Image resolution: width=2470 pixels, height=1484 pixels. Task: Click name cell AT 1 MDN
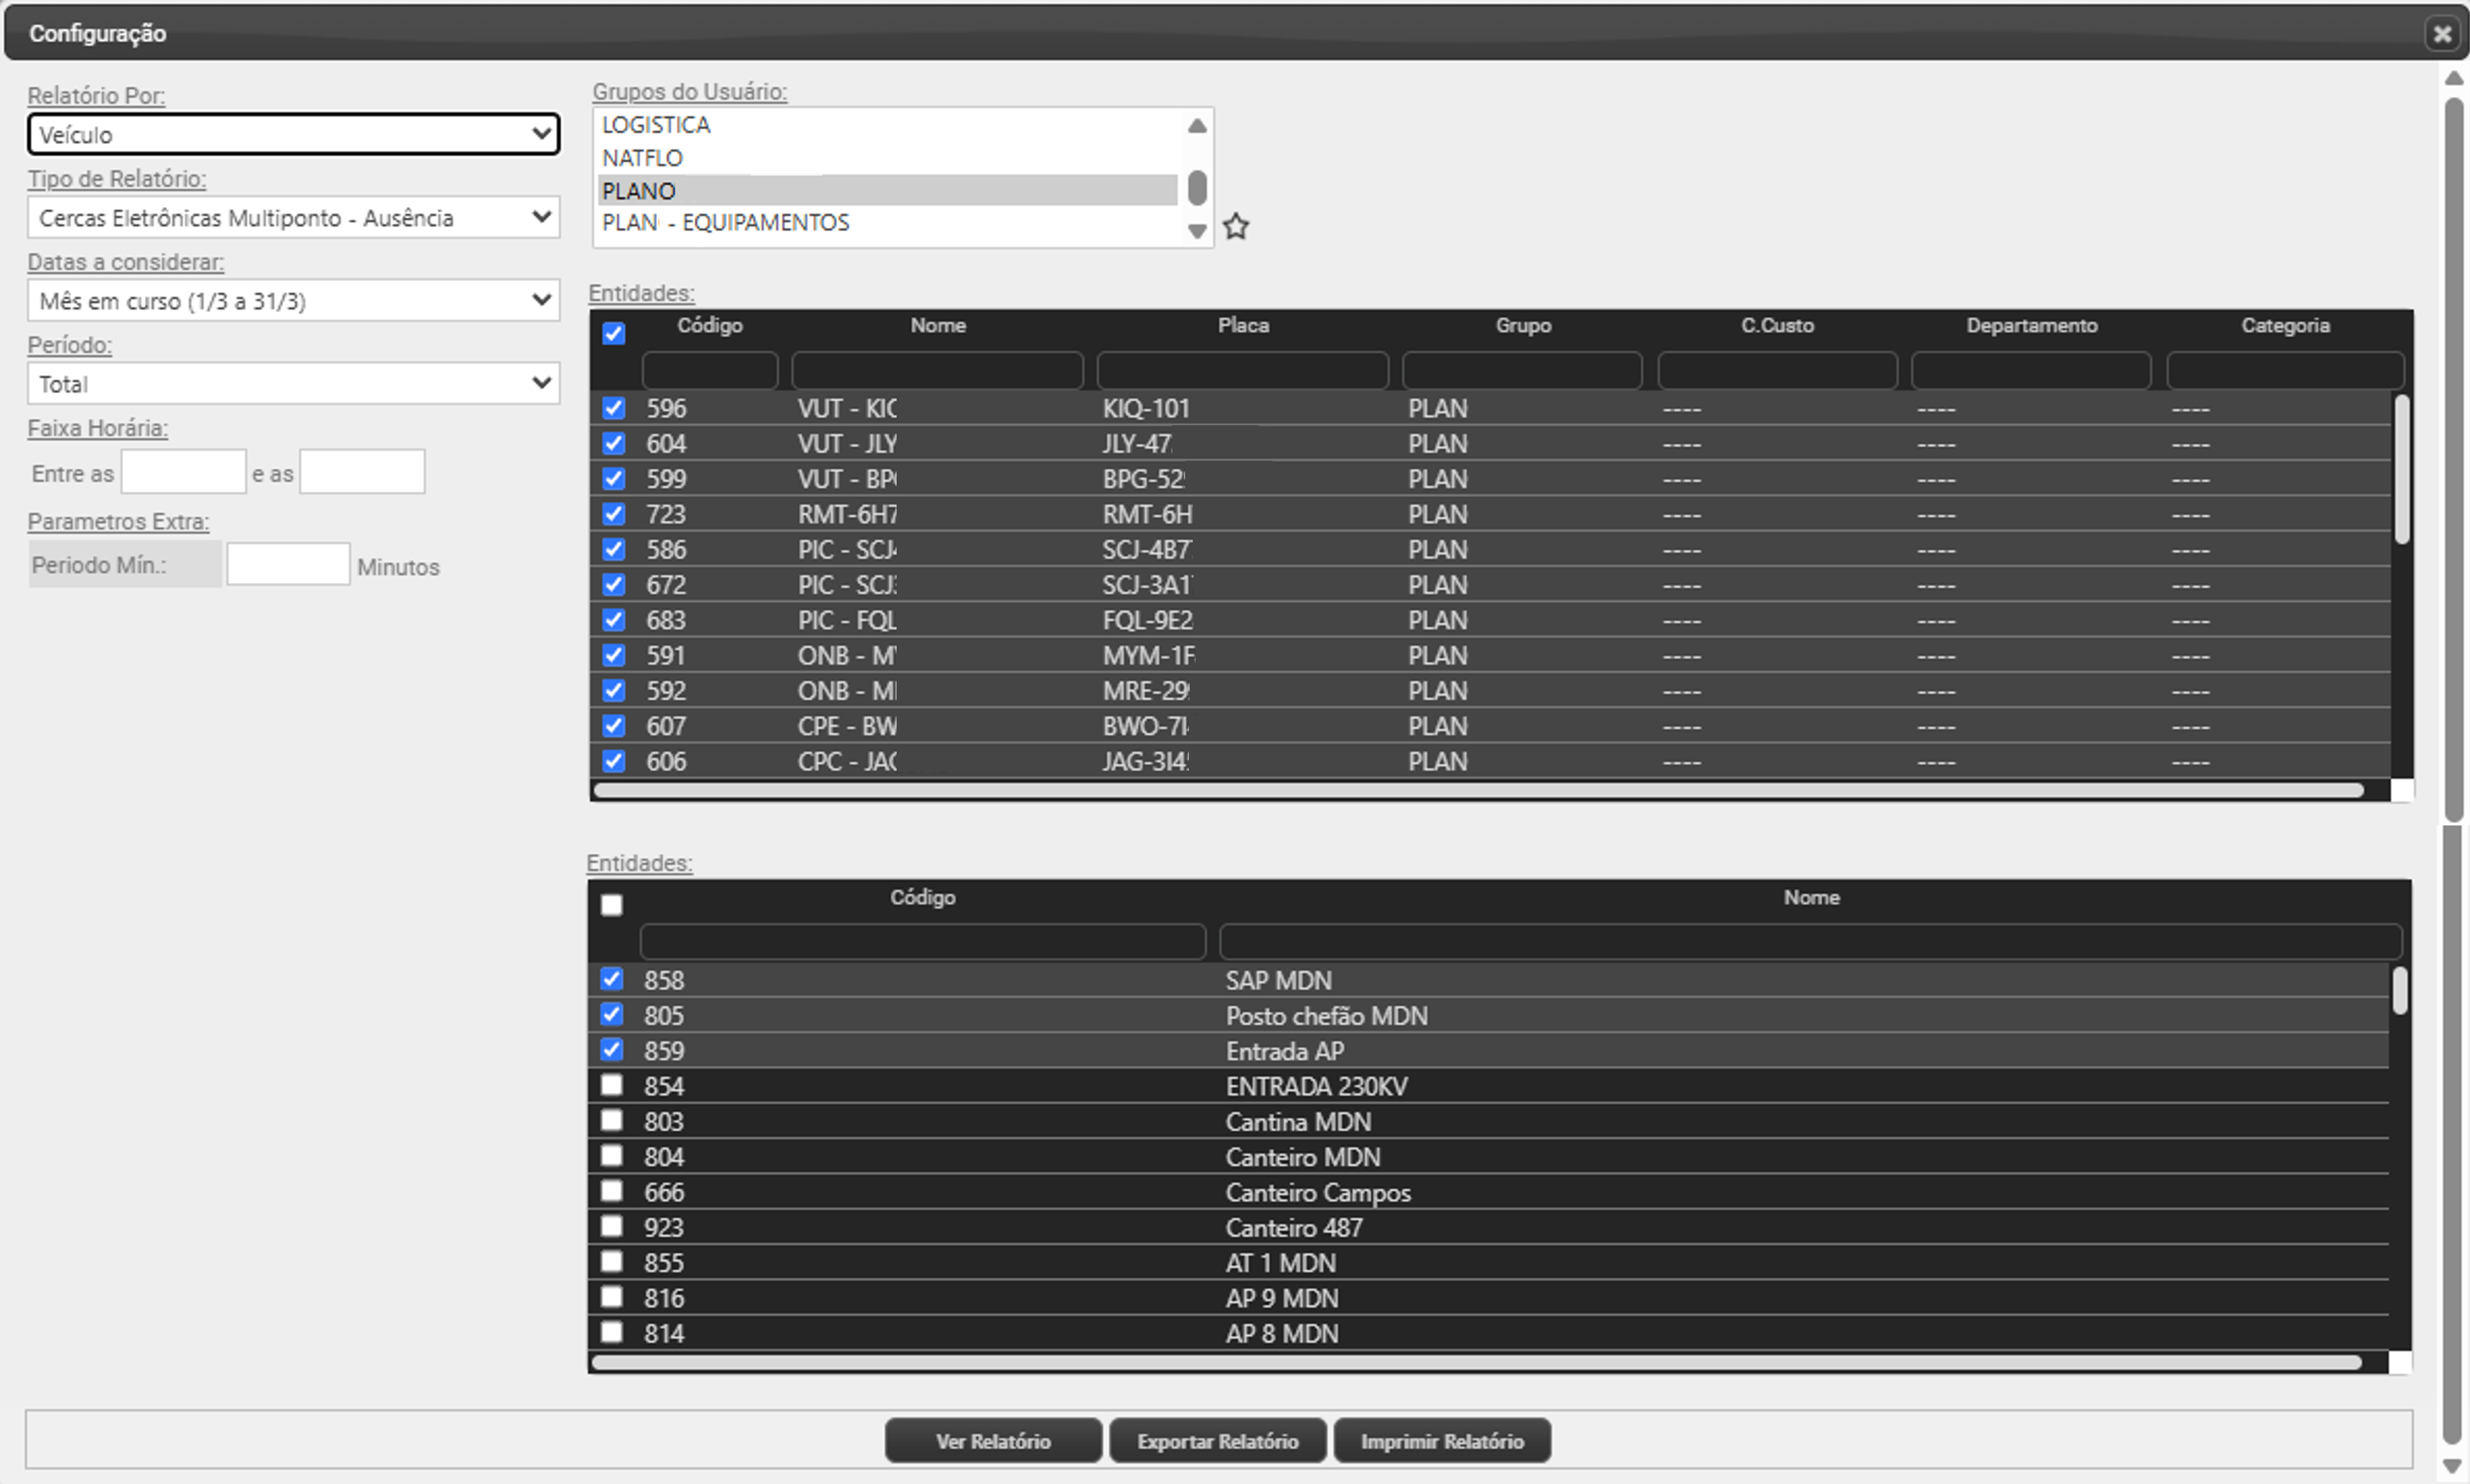click(x=1281, y=1263)
